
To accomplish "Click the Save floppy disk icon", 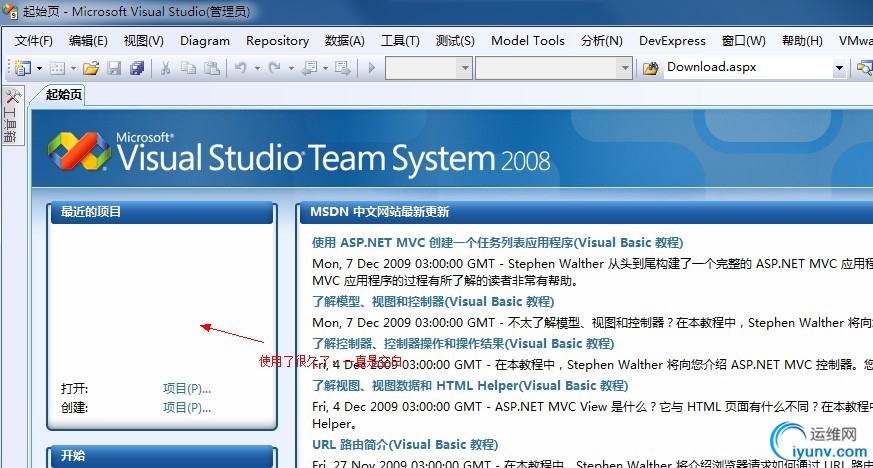I will click(x=114, y=68).
